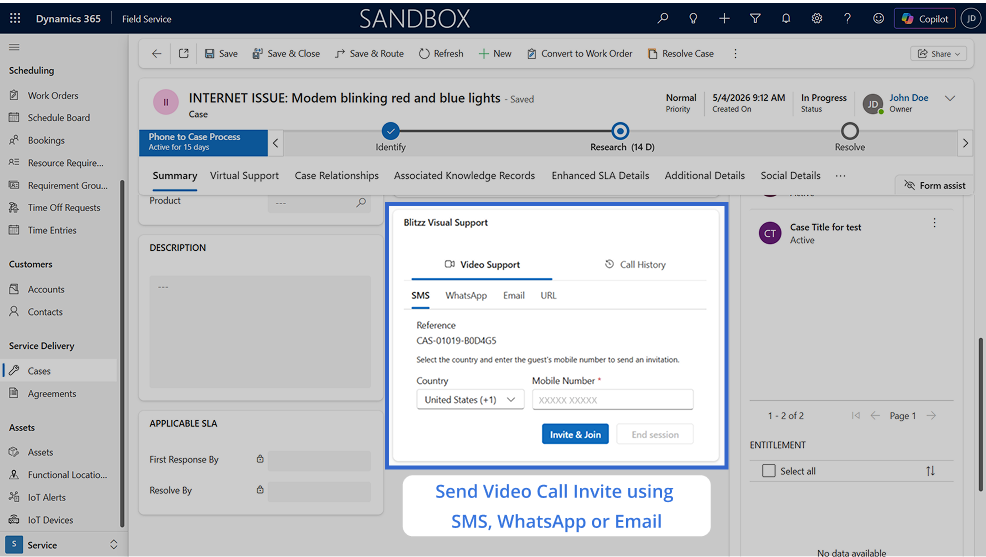Open Copilot panel
The height and width of the screenshot is (557, 986).
[925, 19]
